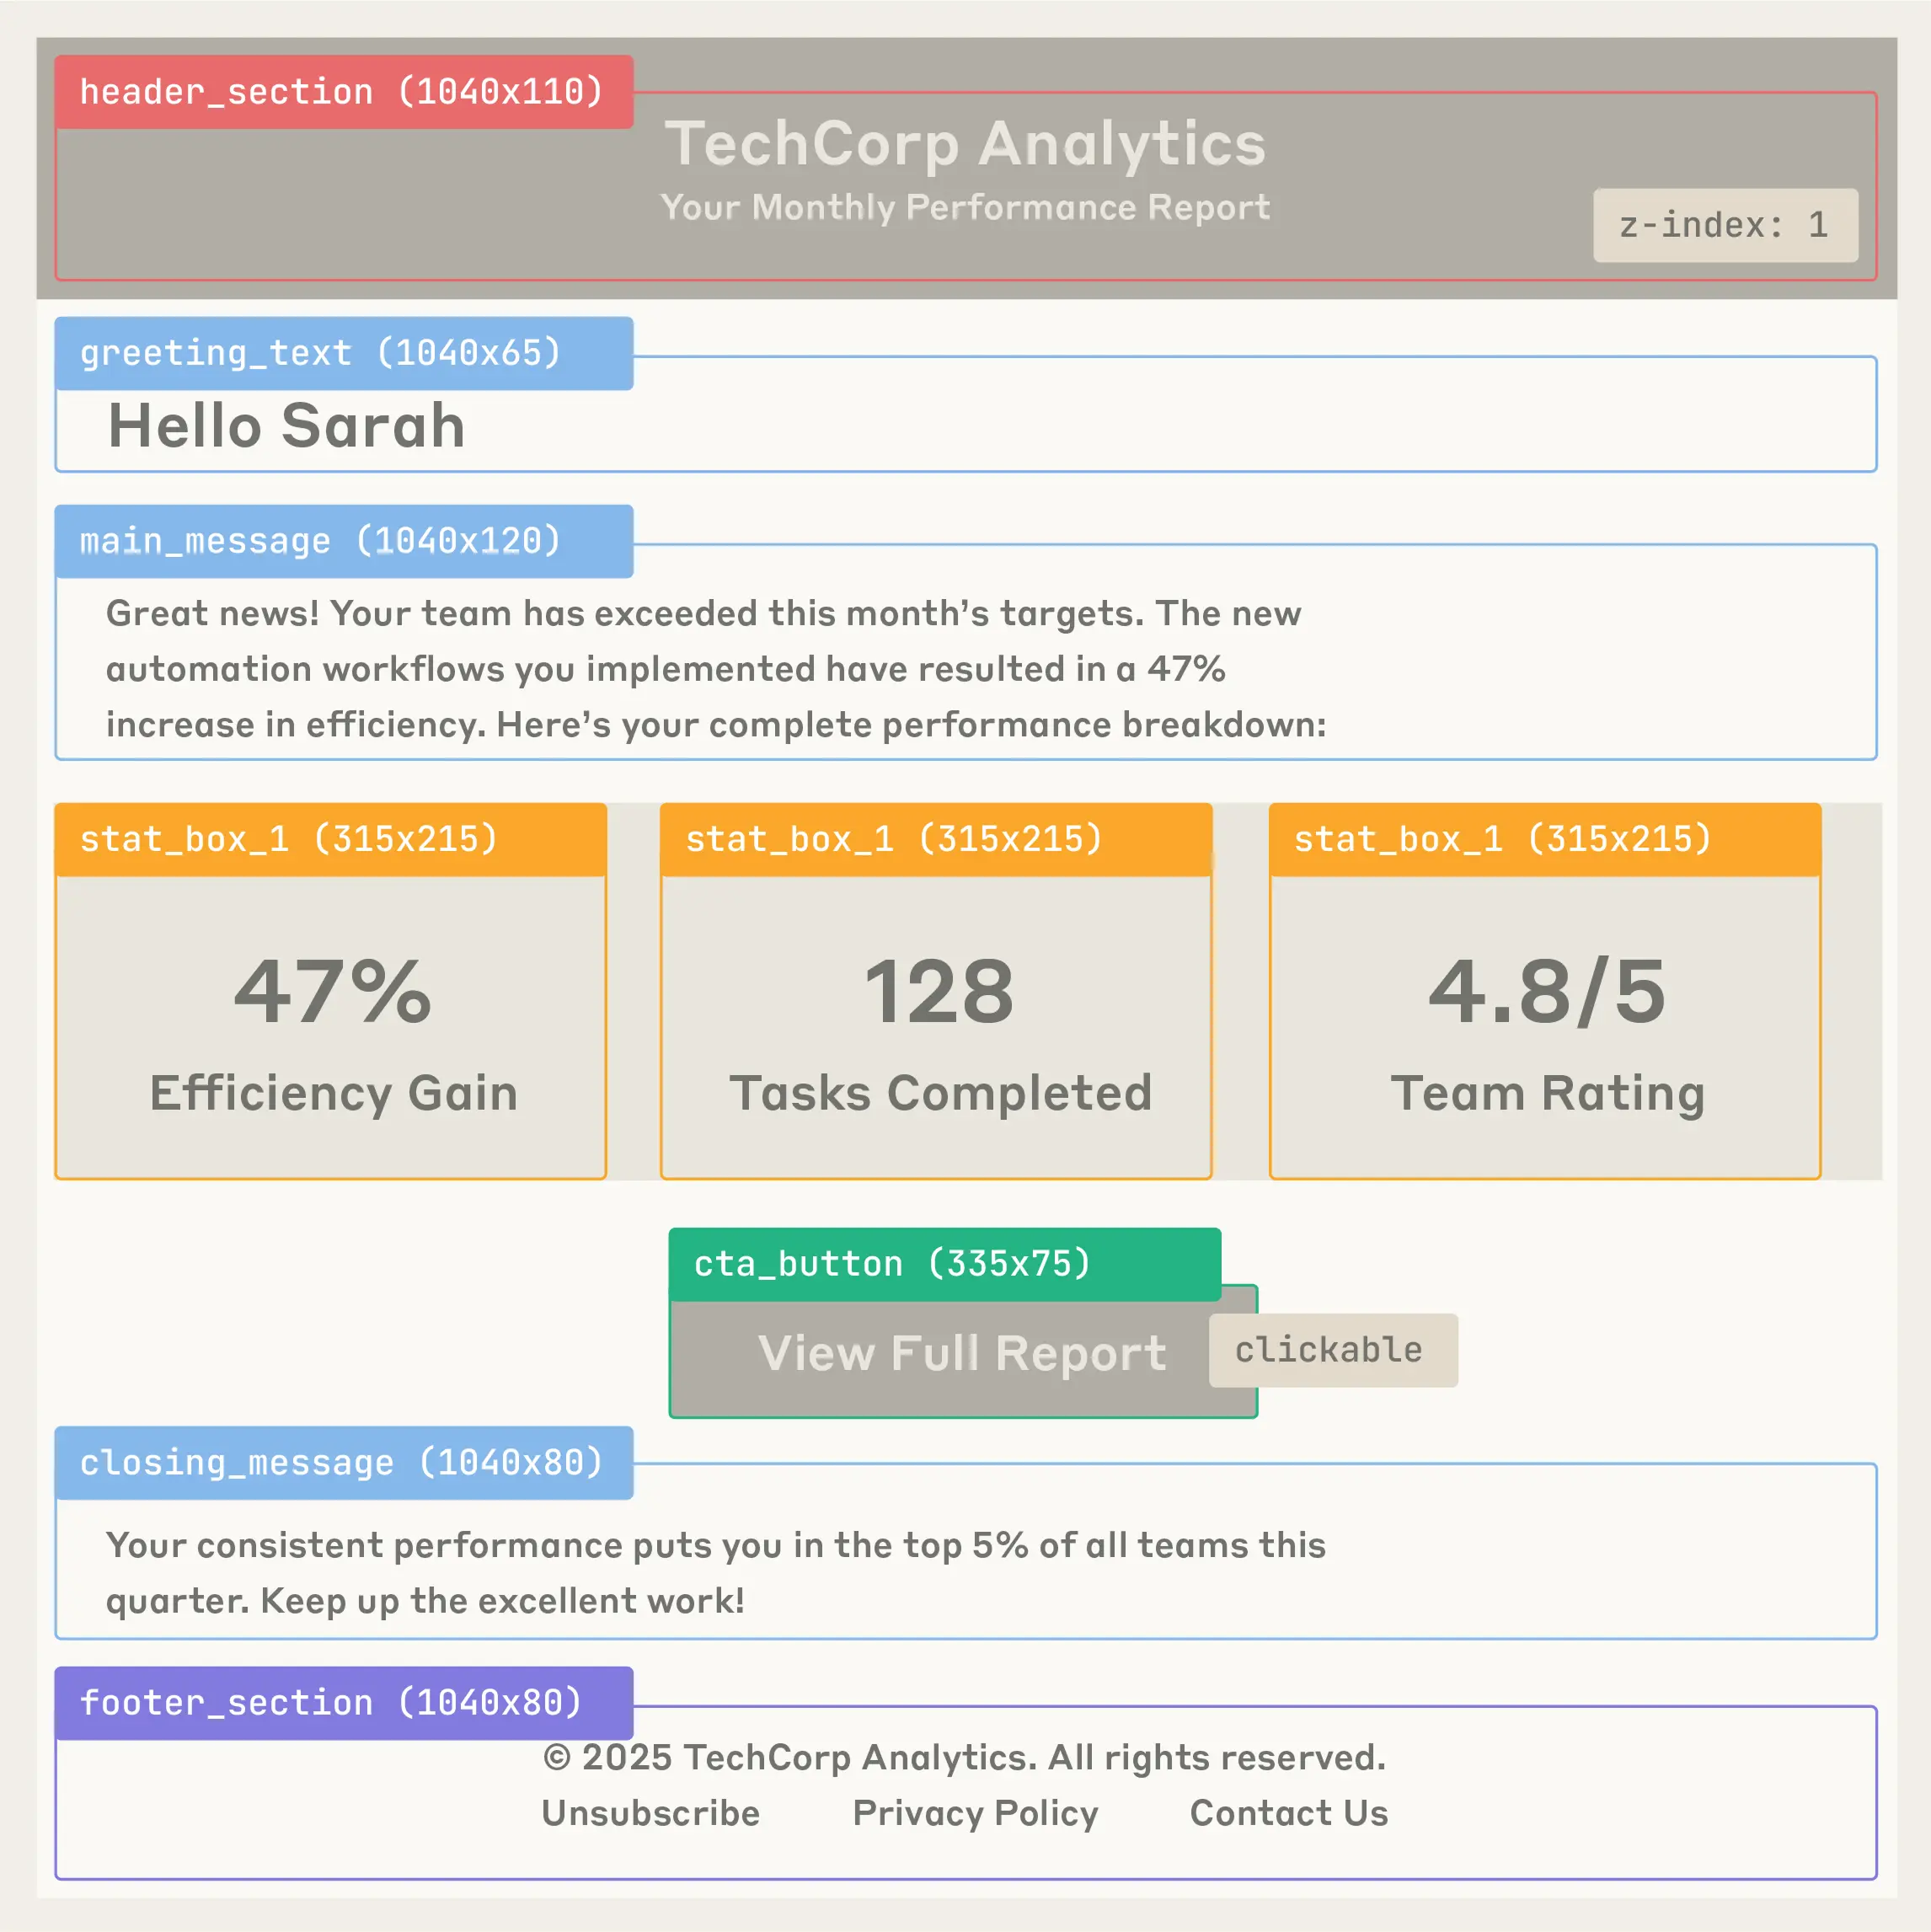
Task: Click the TechCorp Analytics header title
Action: pos(965,144)
